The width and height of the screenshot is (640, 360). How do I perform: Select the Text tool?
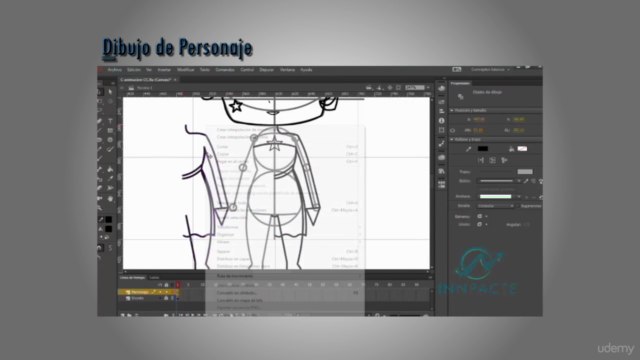[x=110, y=121]
